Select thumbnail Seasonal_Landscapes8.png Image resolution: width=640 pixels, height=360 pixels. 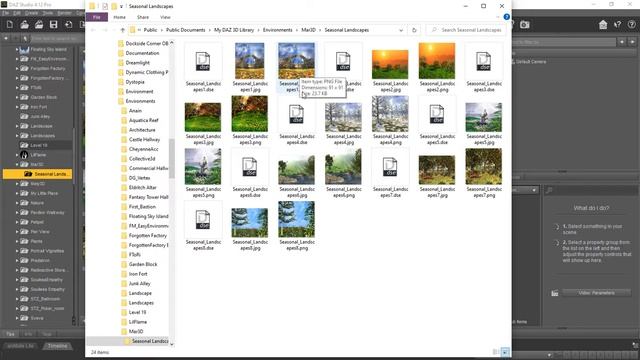297,225
